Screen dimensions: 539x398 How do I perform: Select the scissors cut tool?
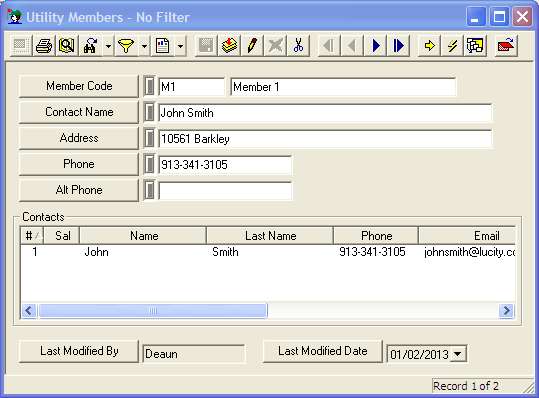[x=298, y=46]
